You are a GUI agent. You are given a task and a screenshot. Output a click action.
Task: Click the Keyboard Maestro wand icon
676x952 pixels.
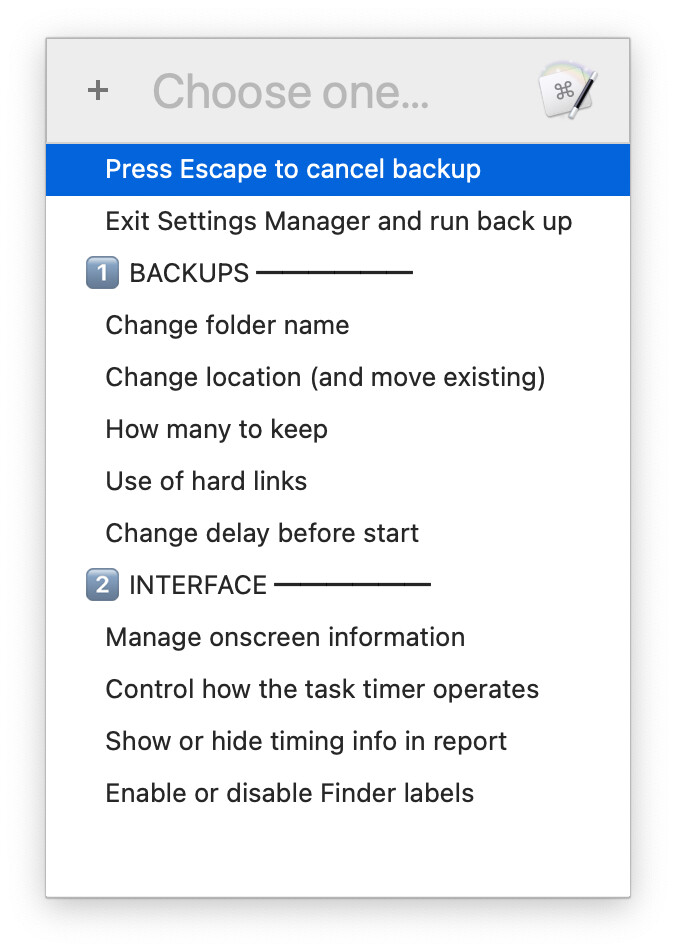[568, 91]
